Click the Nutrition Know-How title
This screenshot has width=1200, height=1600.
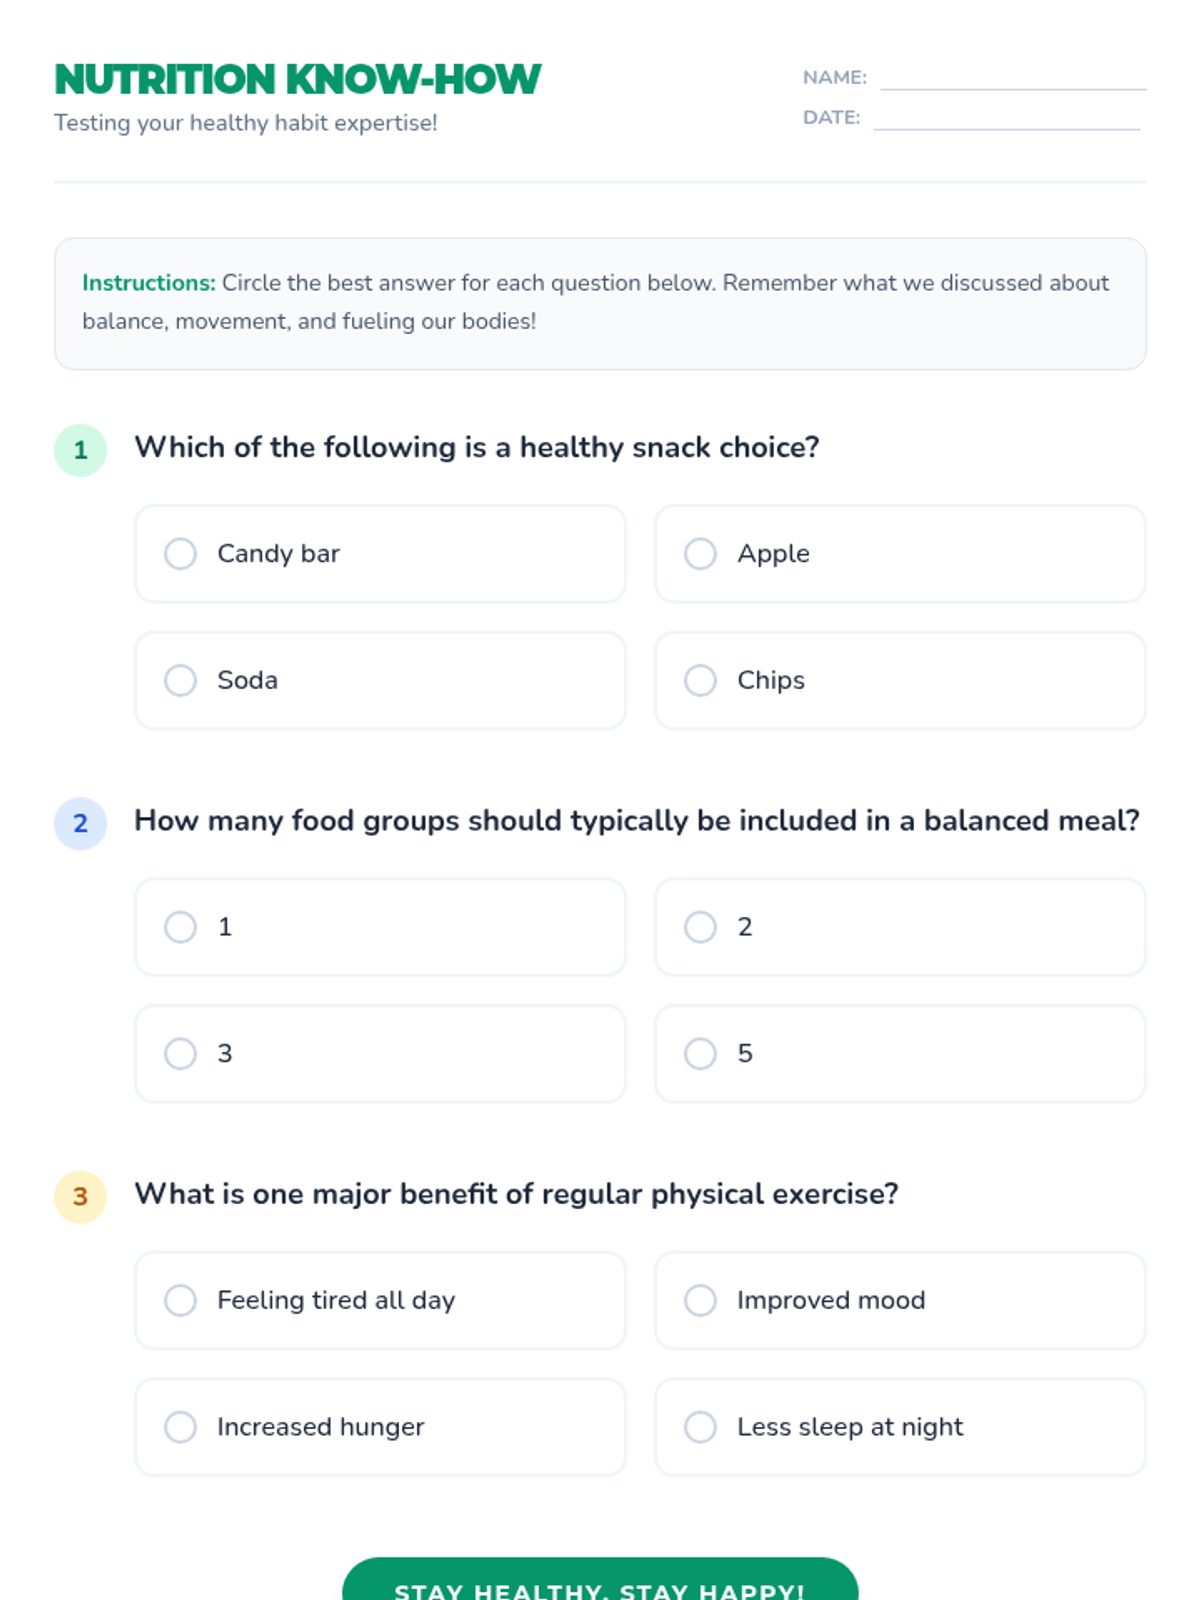pos(297,79)
